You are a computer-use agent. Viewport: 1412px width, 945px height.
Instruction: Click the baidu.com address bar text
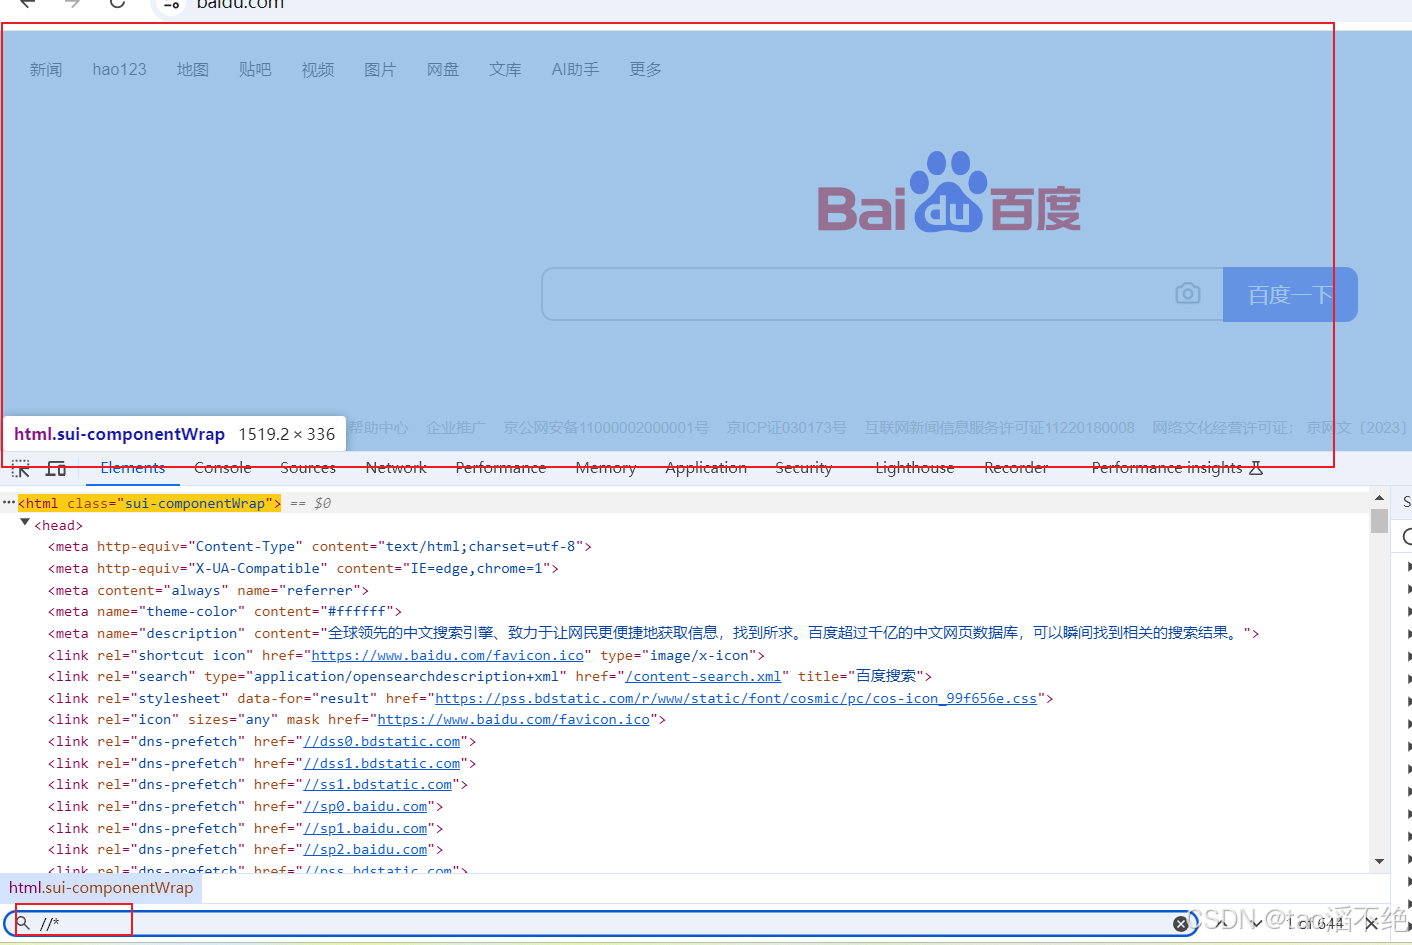pos(240,4)
